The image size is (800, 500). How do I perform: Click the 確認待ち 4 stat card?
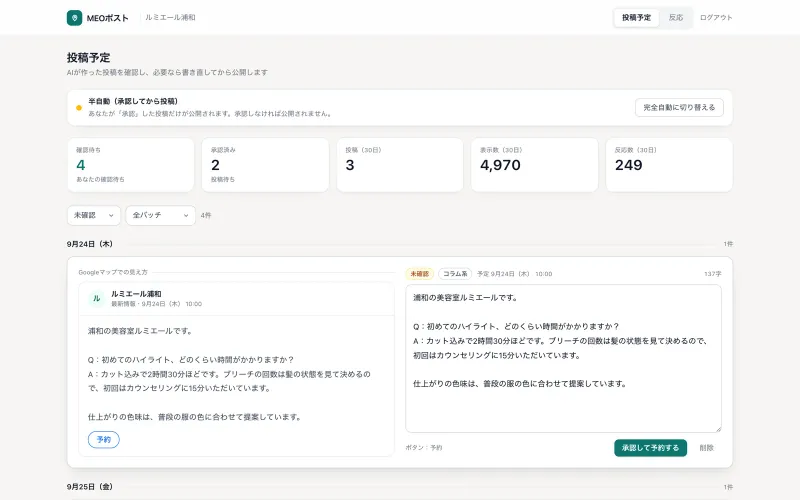coord(131,165)
